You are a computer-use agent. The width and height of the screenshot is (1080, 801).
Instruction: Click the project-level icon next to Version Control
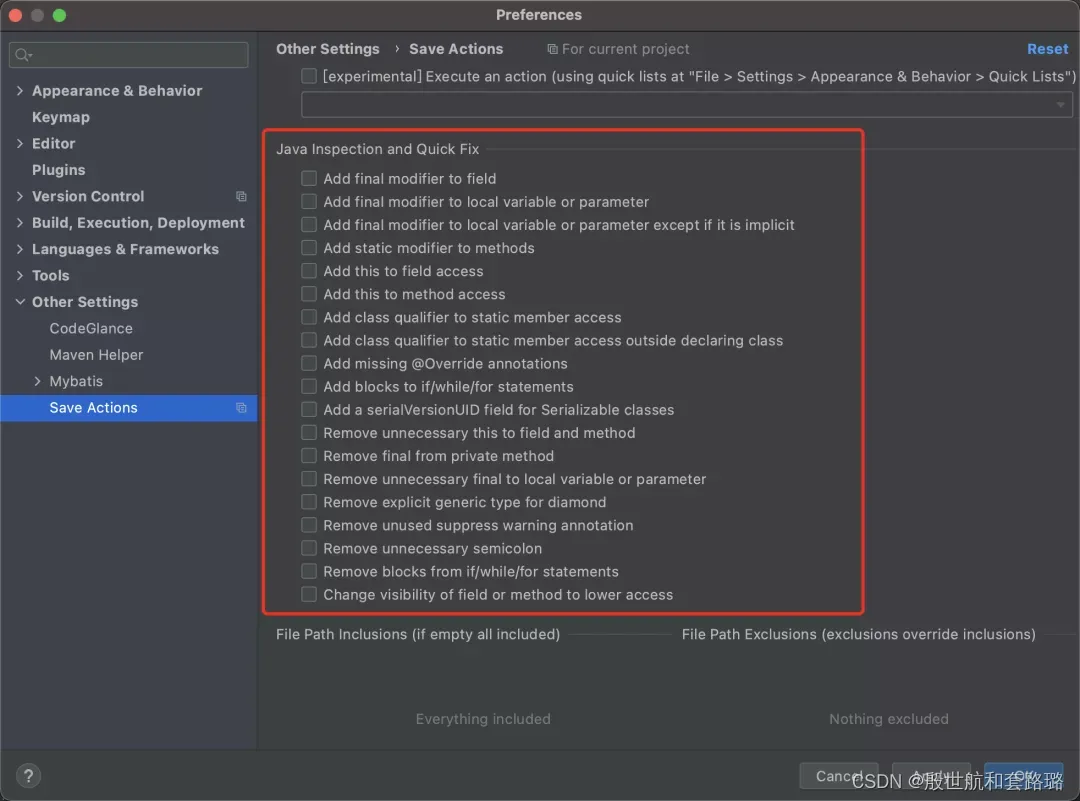coord(241,196)
